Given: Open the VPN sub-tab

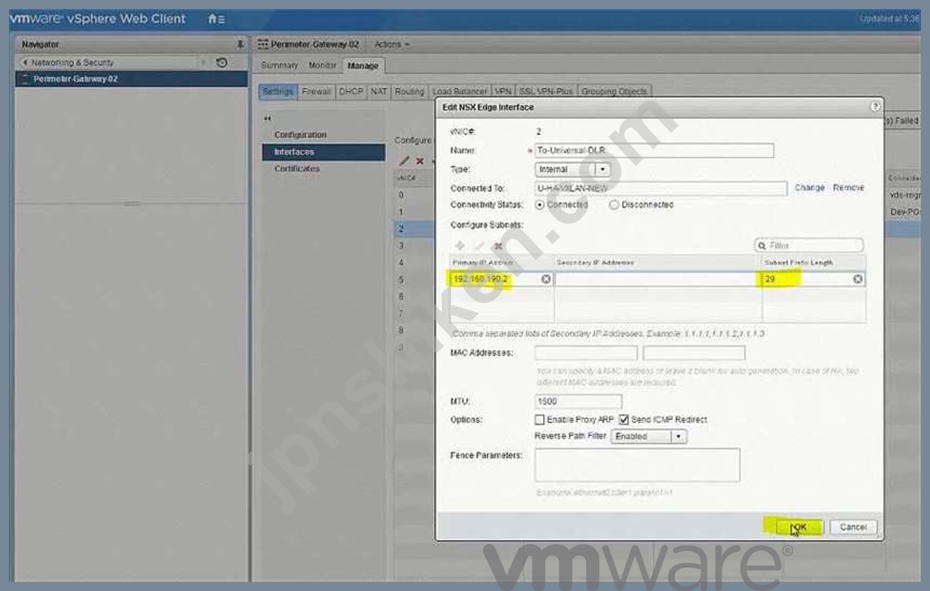Looking at the screenshot, I should click(x=503, y=91).
